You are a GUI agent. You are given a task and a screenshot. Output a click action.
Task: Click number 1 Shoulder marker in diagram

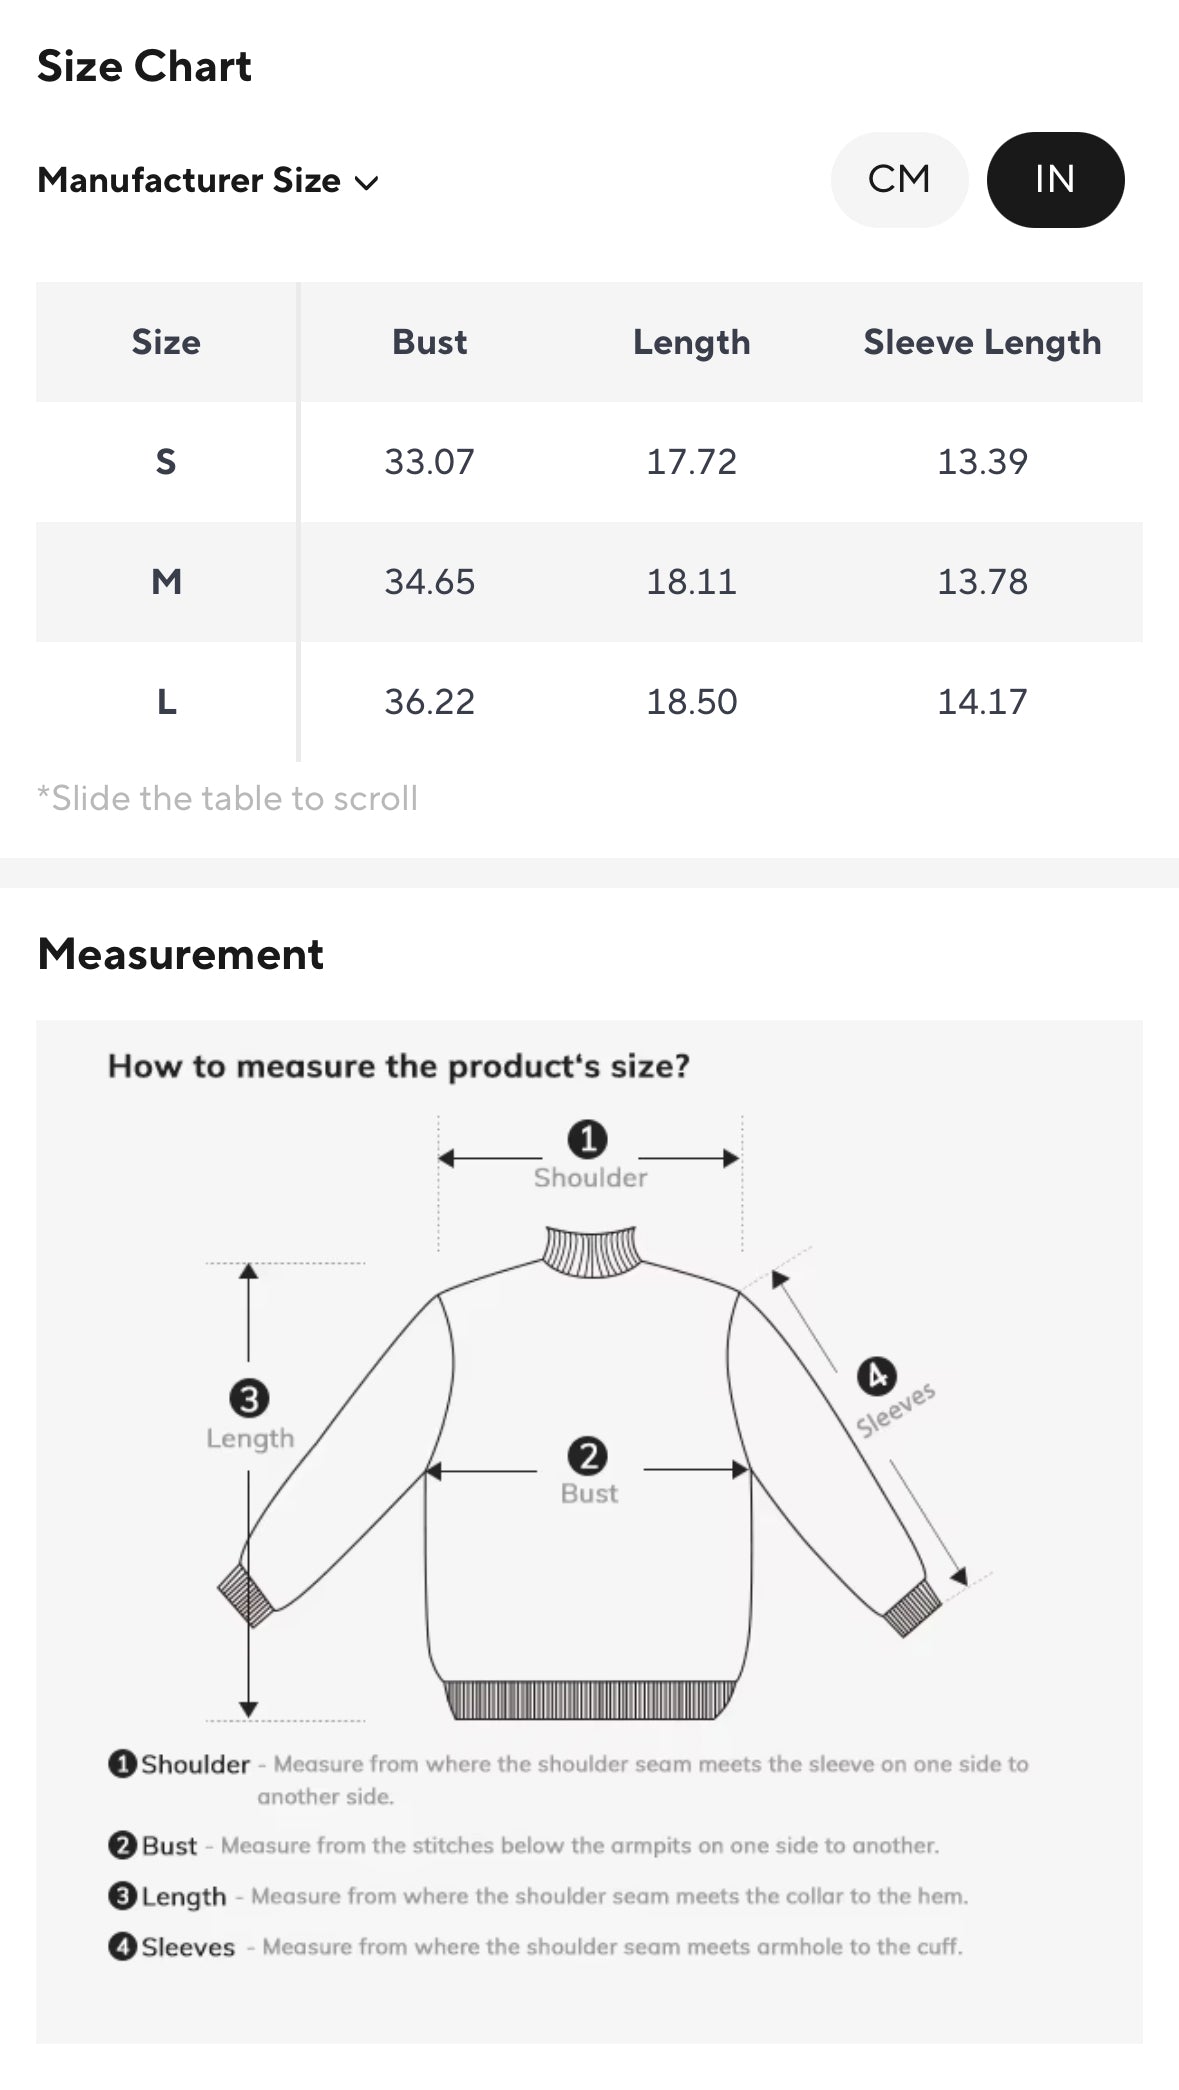pyautogui.click(x=588, y=1139)
